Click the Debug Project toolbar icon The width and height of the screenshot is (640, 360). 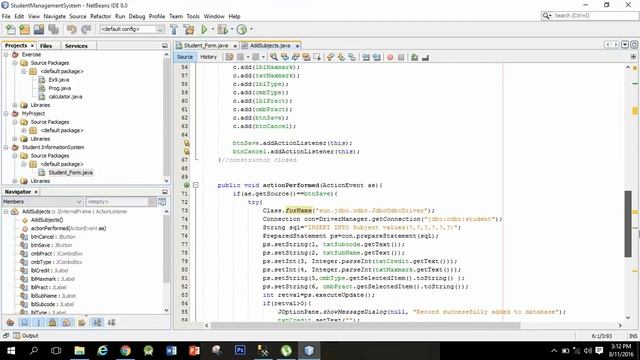(x=222, y=29)
